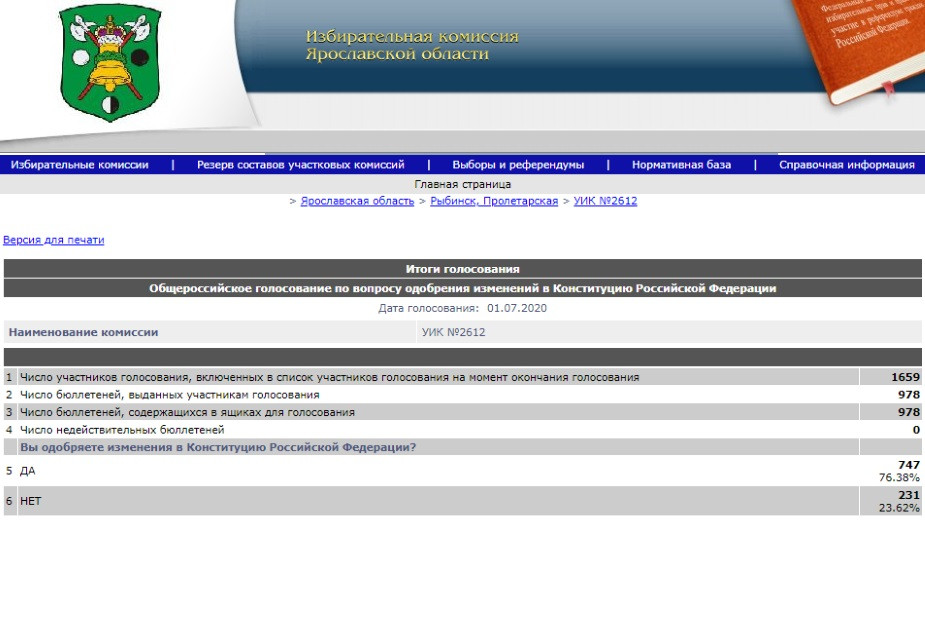Screen dimensions: 925x617
Task: Select the invalid ballots row value 0
Action: click(915, 429)
